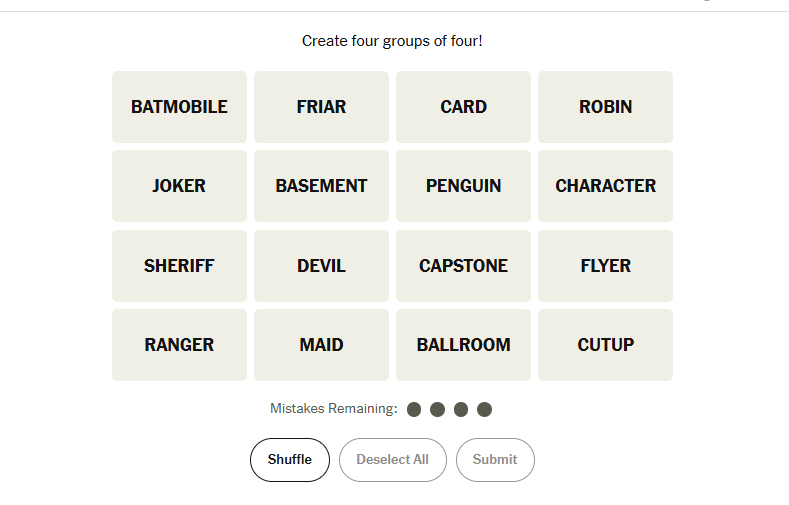Choose the ROBIN tile

[x=605, y=107]
